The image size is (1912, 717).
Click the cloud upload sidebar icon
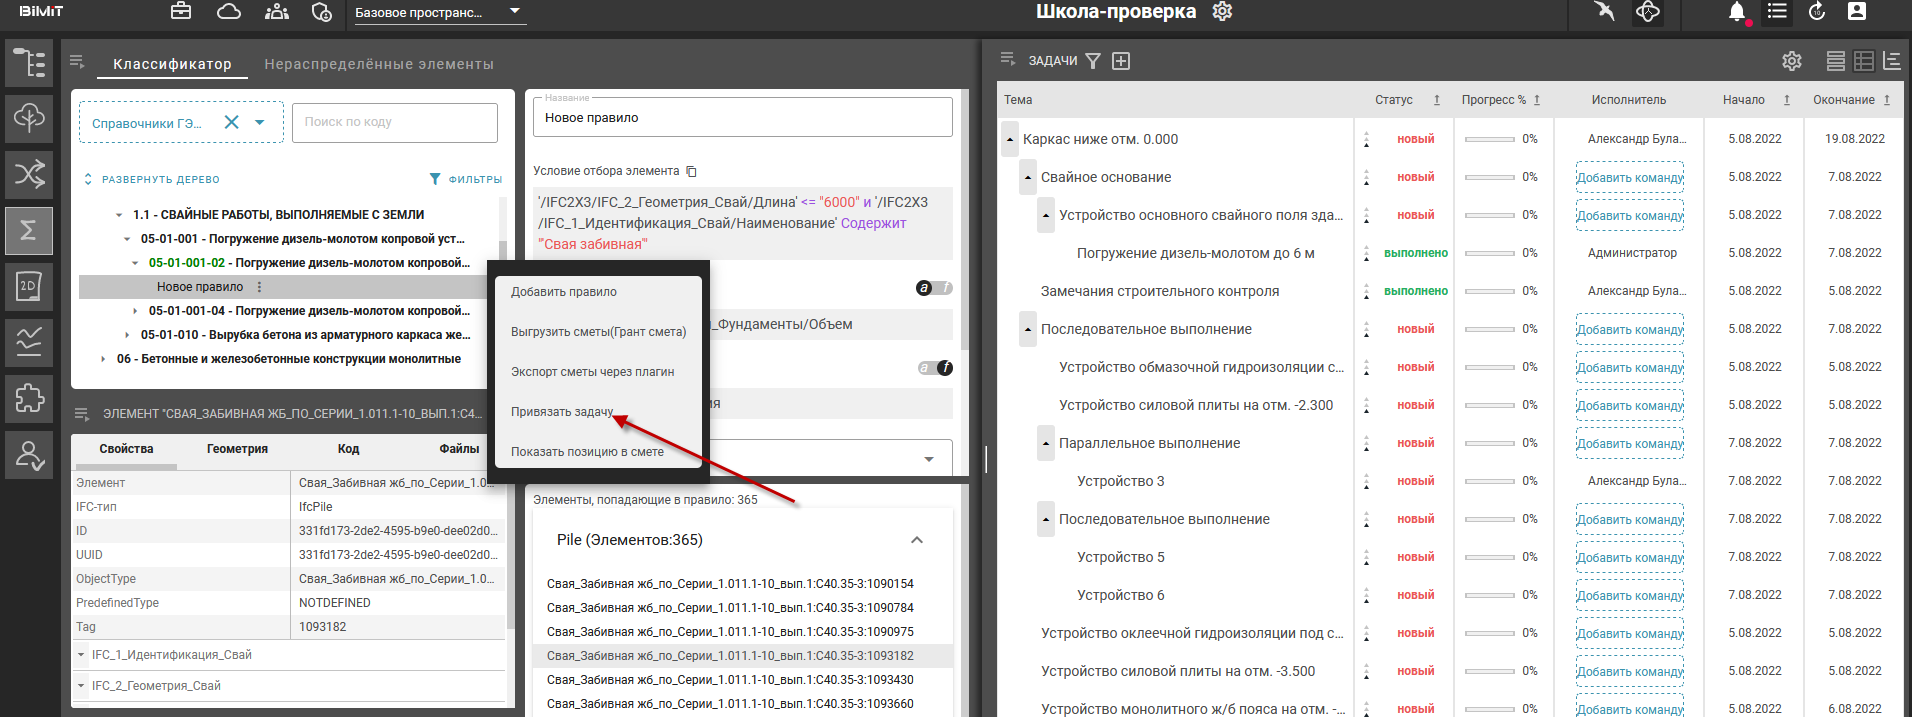(29, 118)
